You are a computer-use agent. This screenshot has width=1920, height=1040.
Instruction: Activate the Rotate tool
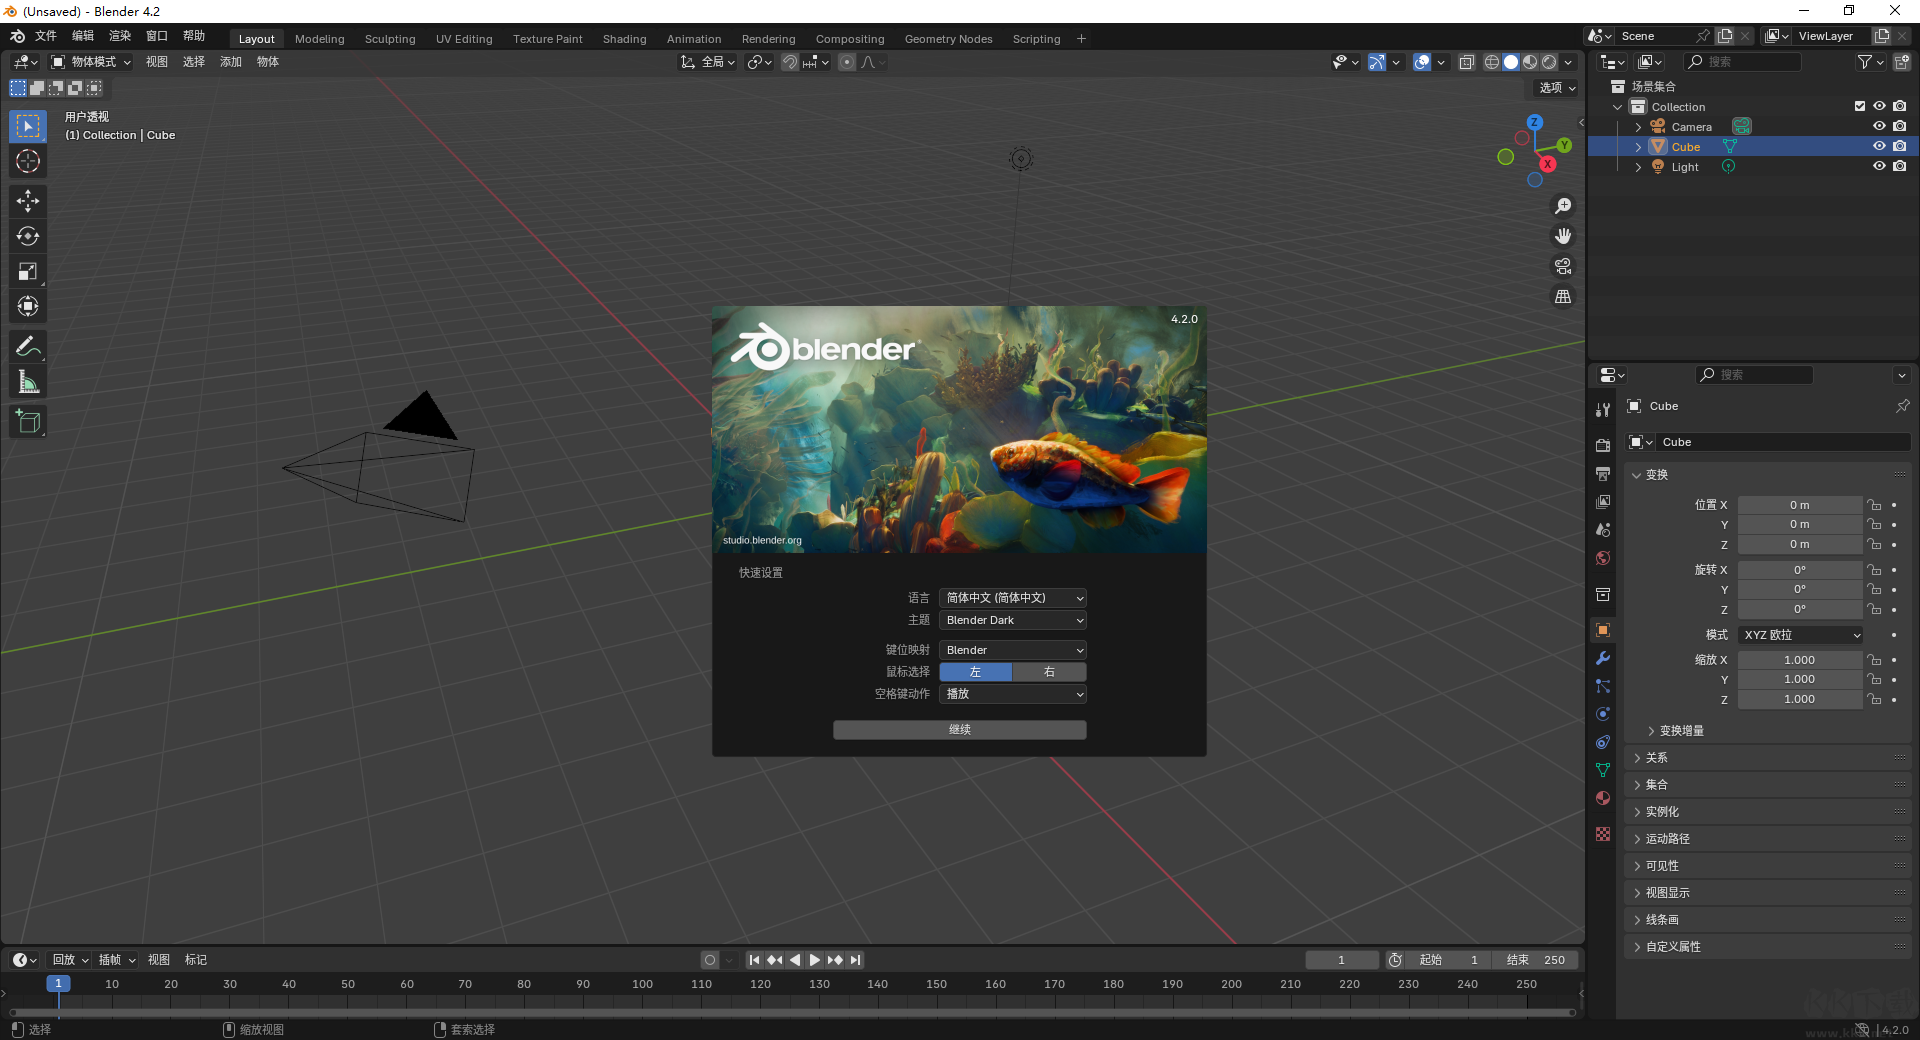(x=27, y=236)
